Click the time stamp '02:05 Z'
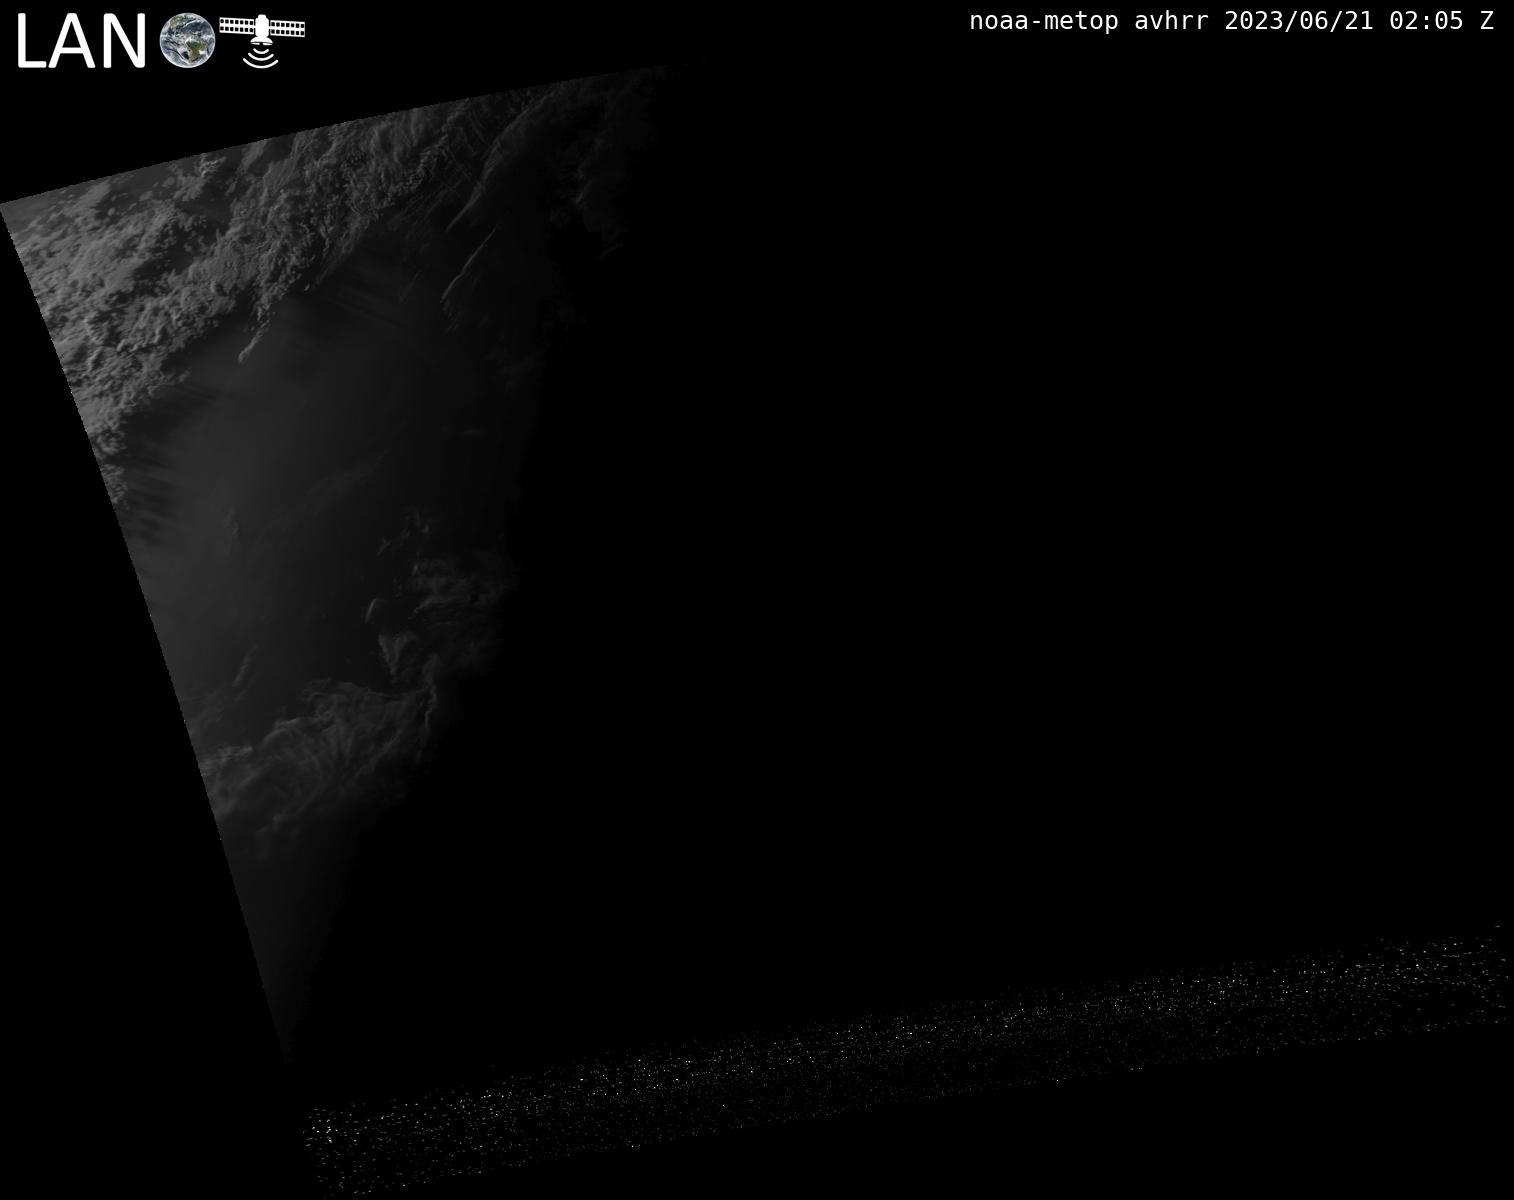 (1442, 21)
